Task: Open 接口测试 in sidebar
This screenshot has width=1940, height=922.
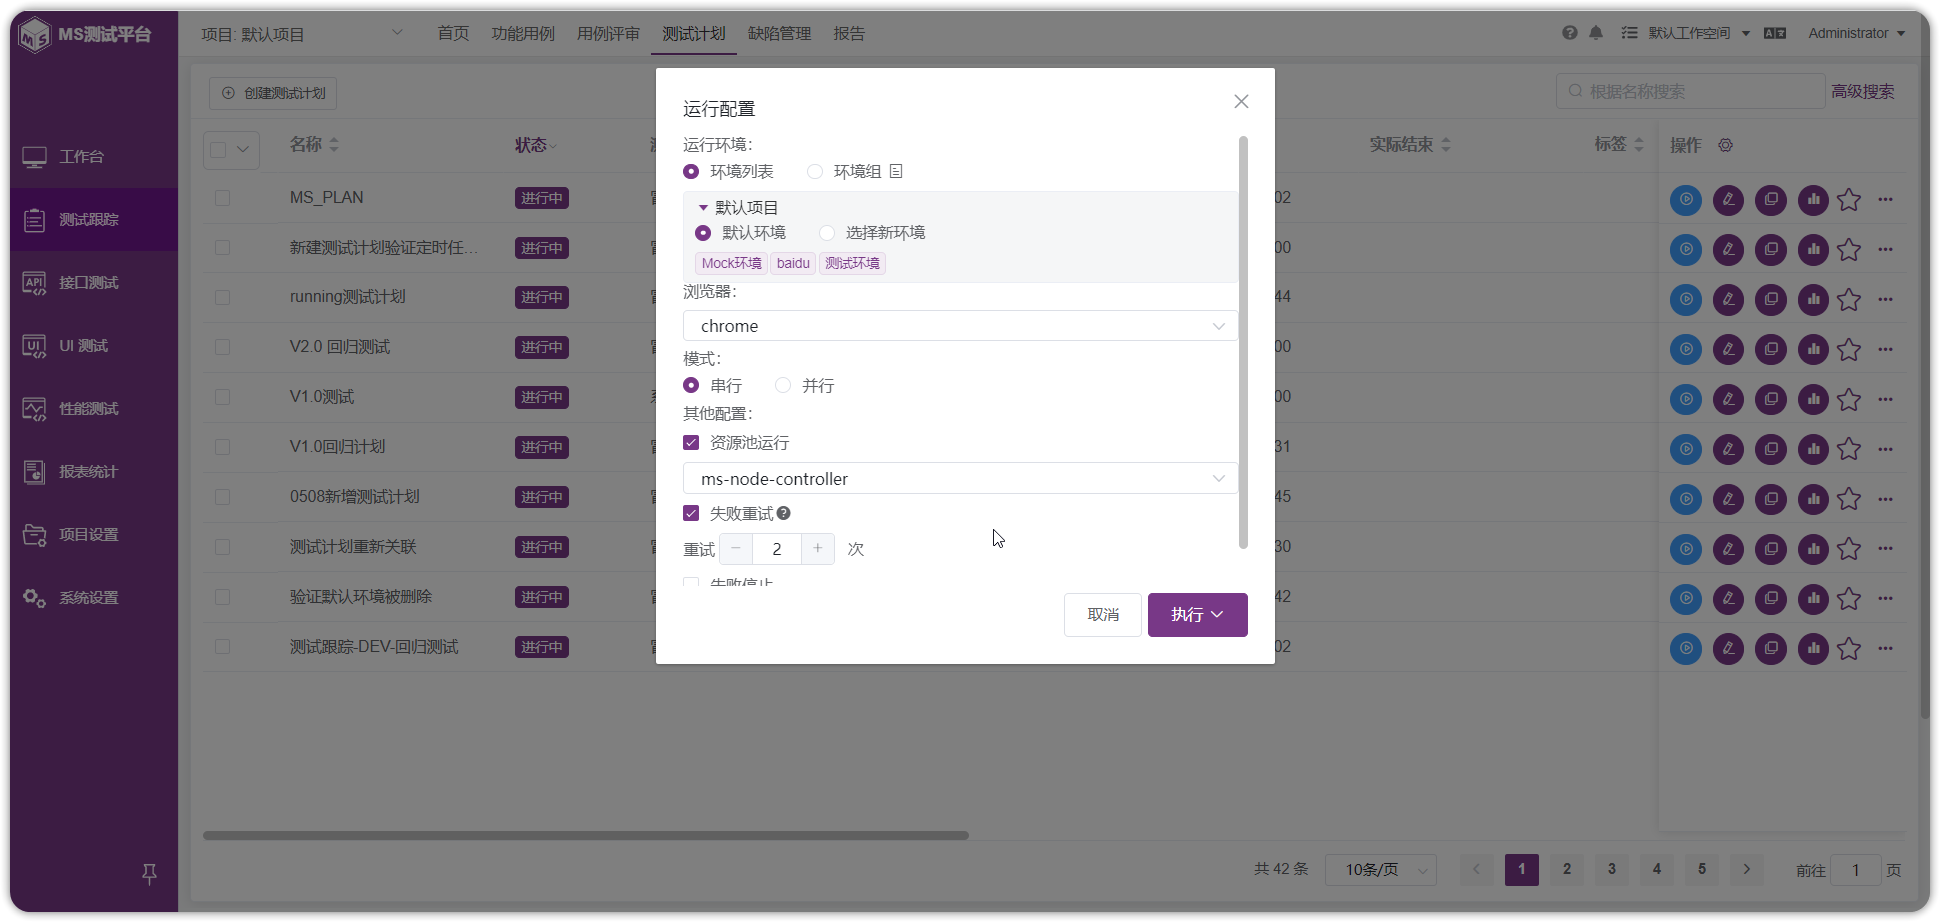Action: [x=94, y=282]
